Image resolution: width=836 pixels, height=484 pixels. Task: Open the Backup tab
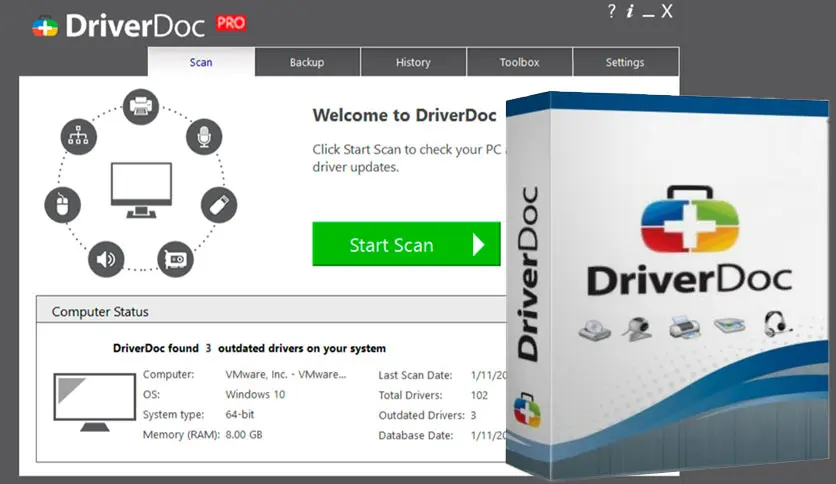[x=307, y=62]
